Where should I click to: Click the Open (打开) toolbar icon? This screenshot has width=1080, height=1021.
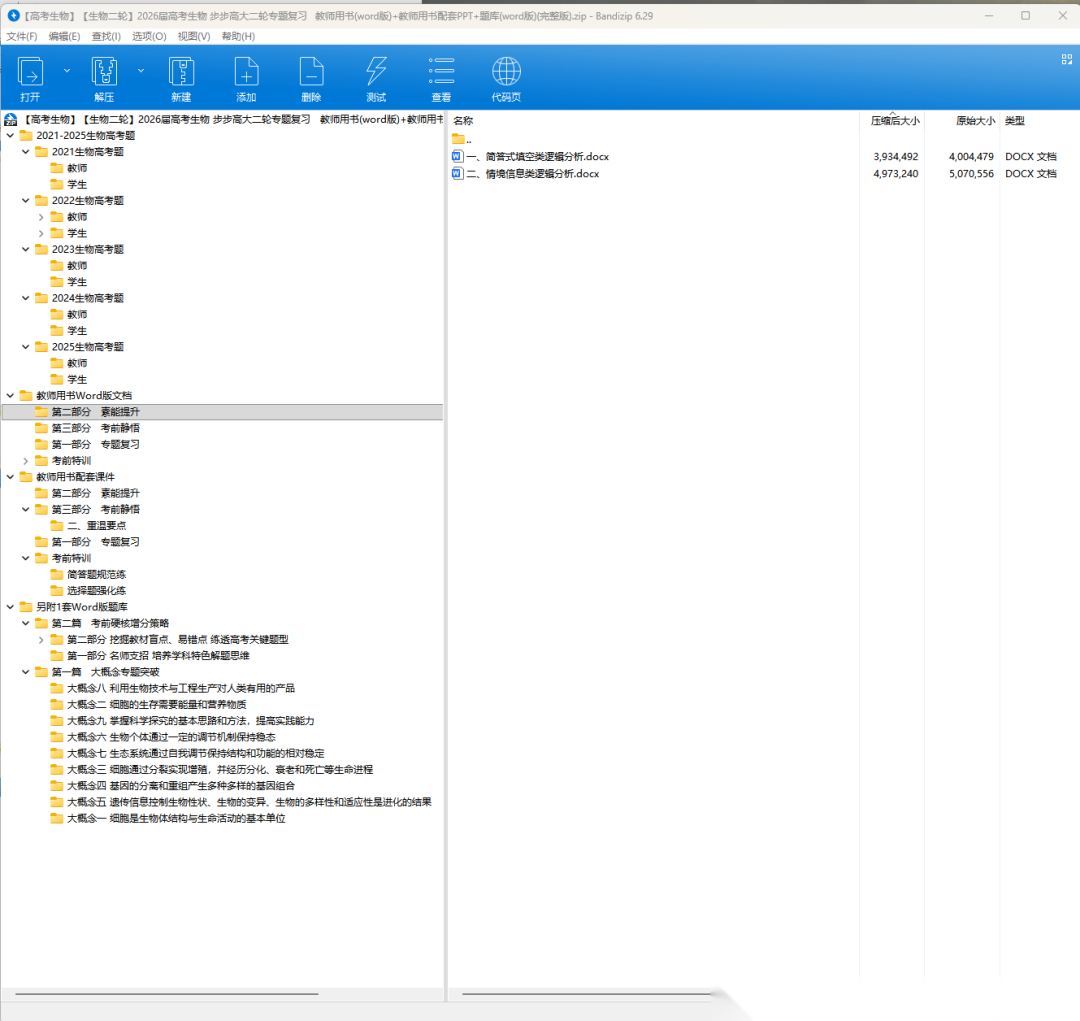pos(30,73)
